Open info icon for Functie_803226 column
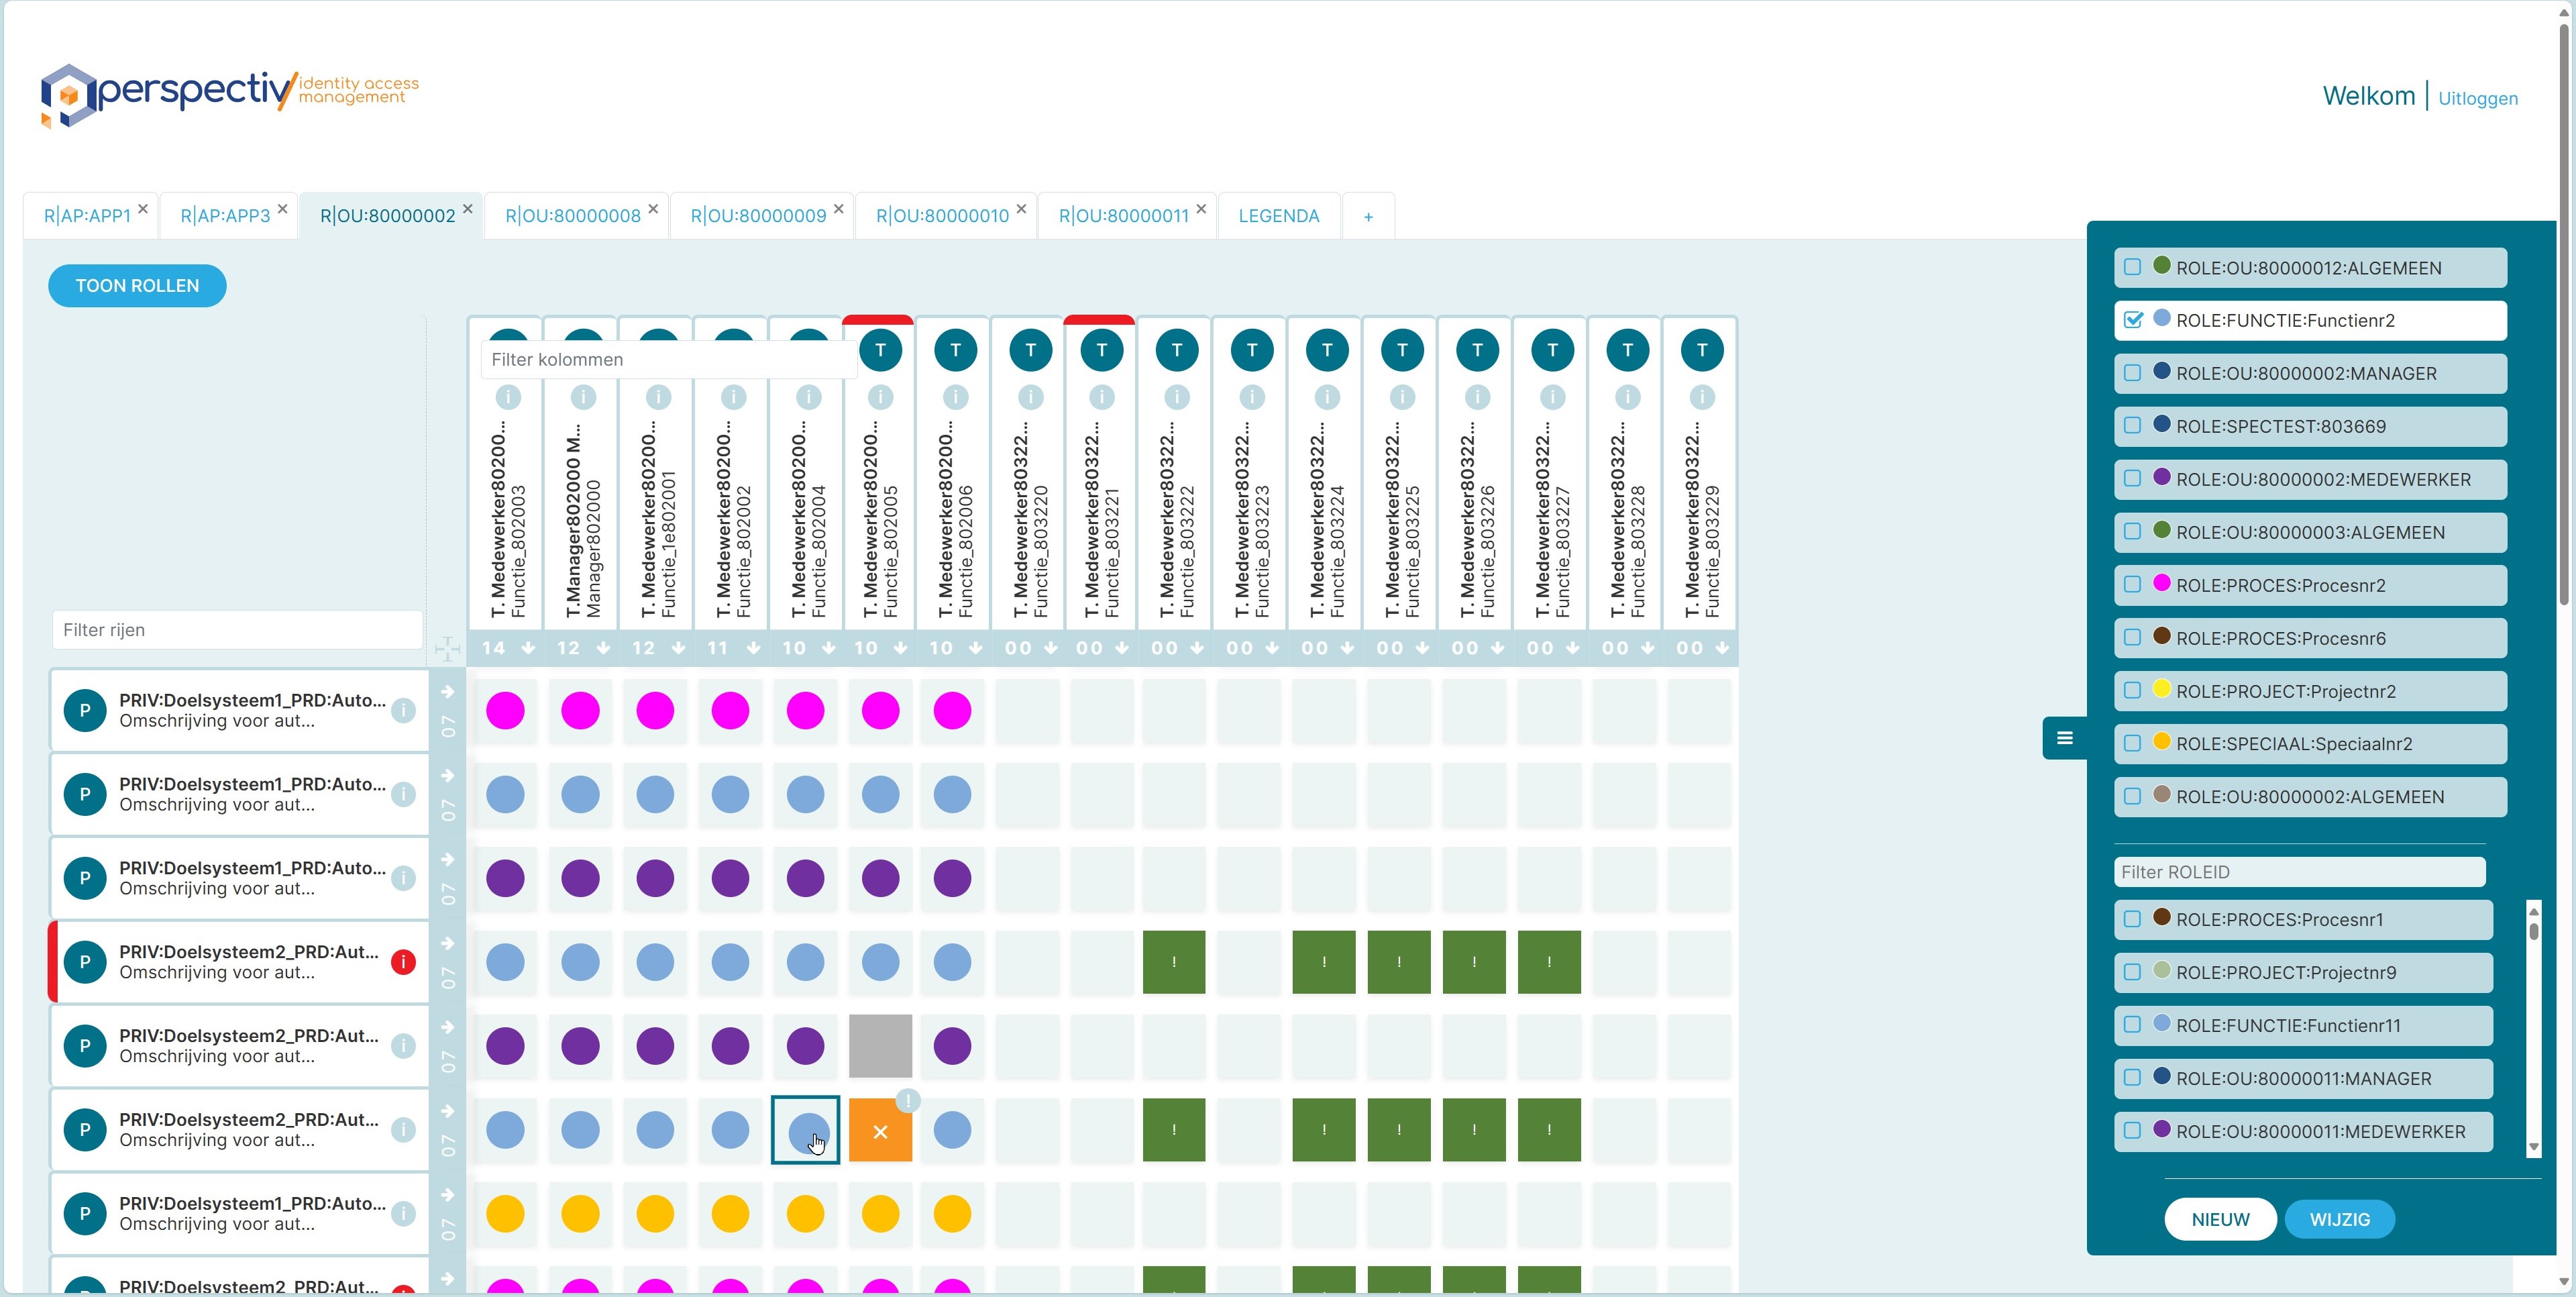2576x1297 pixels. [x=1477, y=397]
